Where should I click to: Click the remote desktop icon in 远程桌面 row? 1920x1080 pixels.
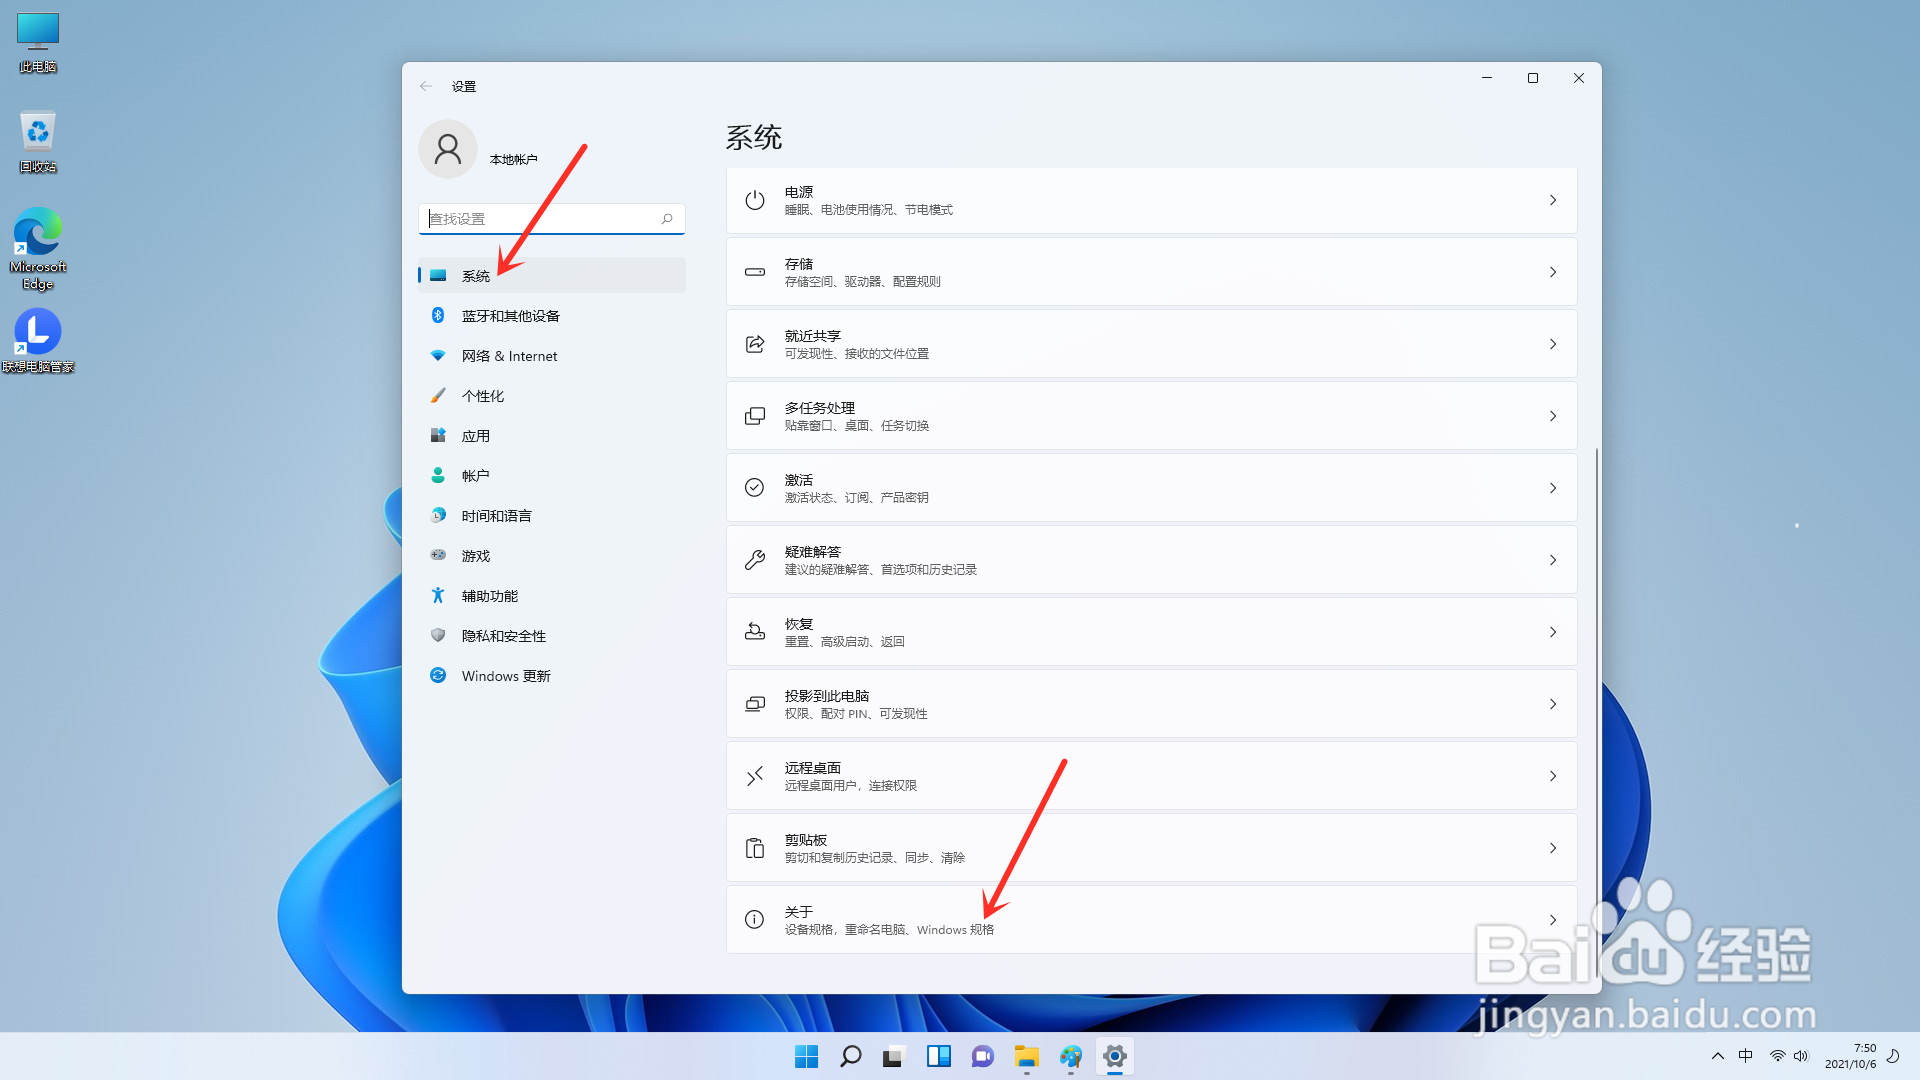click(755, 776)
